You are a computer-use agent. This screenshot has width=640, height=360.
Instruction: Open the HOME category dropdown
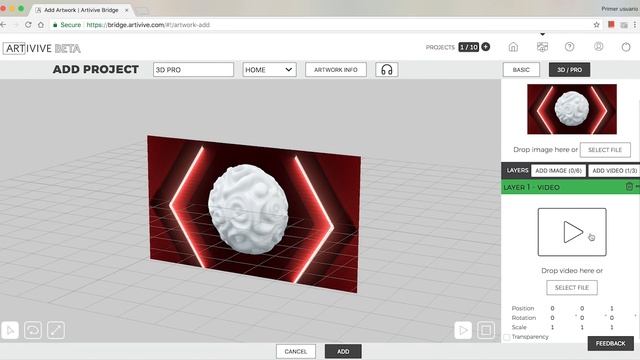tap(269, 70)
